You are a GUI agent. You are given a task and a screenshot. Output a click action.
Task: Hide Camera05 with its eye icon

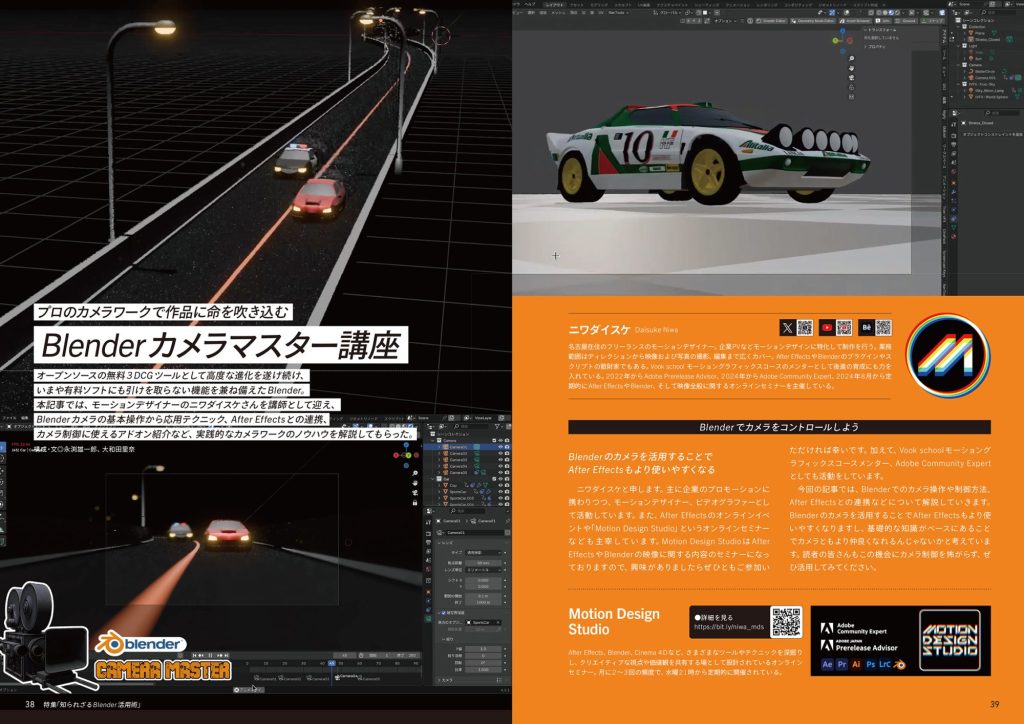(x=501, y=473)
